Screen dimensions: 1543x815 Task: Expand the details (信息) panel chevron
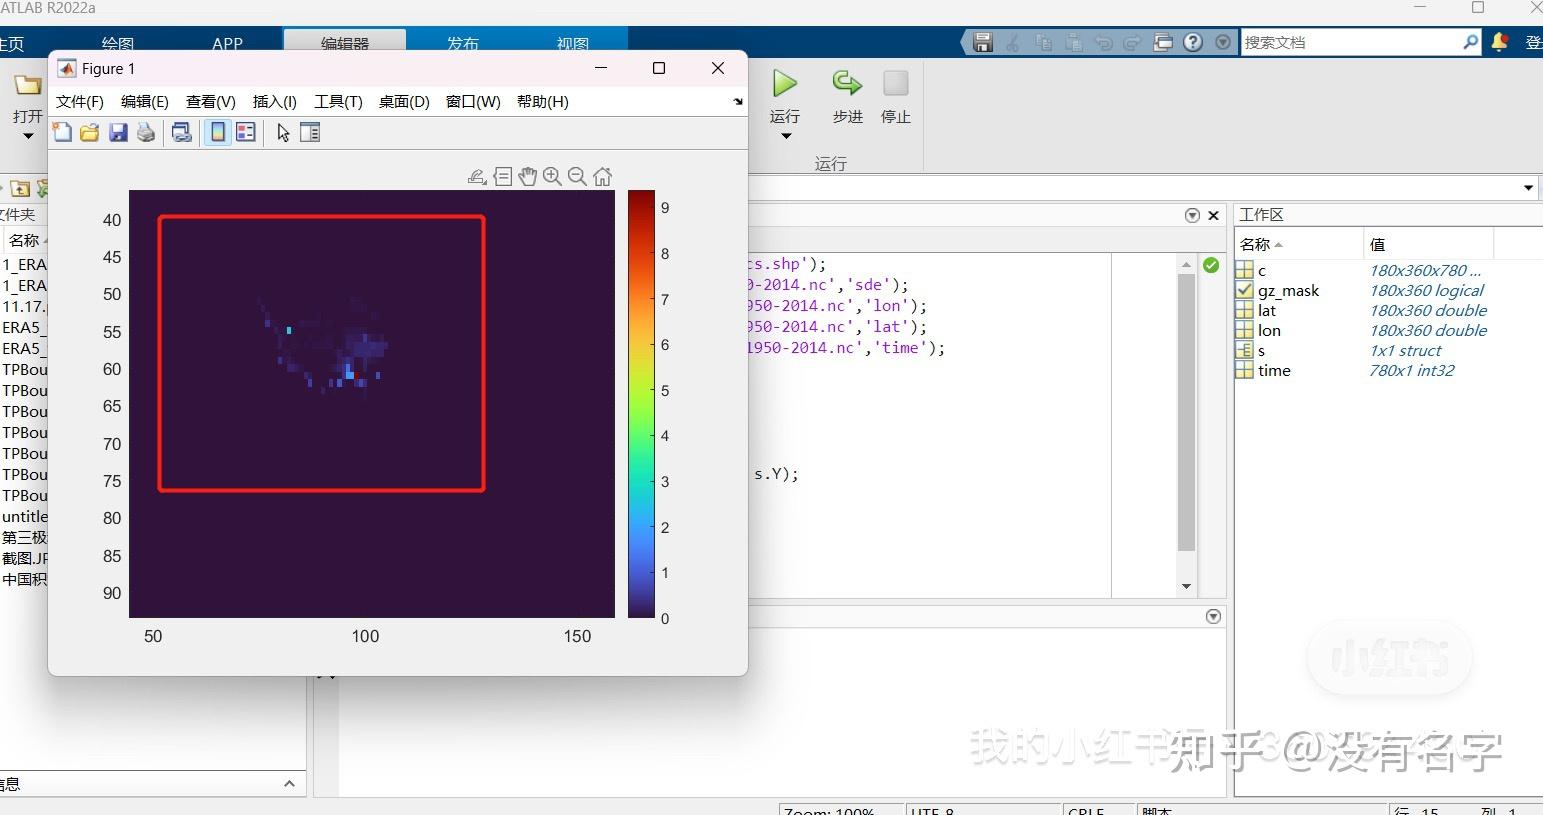289,783
